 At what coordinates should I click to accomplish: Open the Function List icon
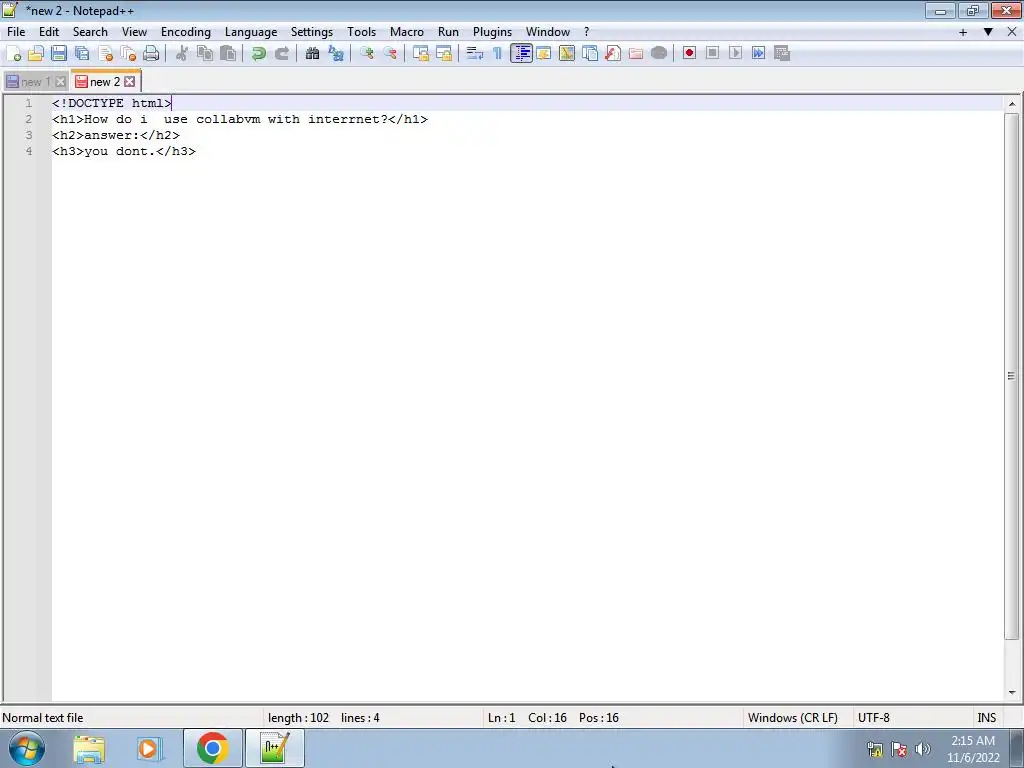(613, 54)
